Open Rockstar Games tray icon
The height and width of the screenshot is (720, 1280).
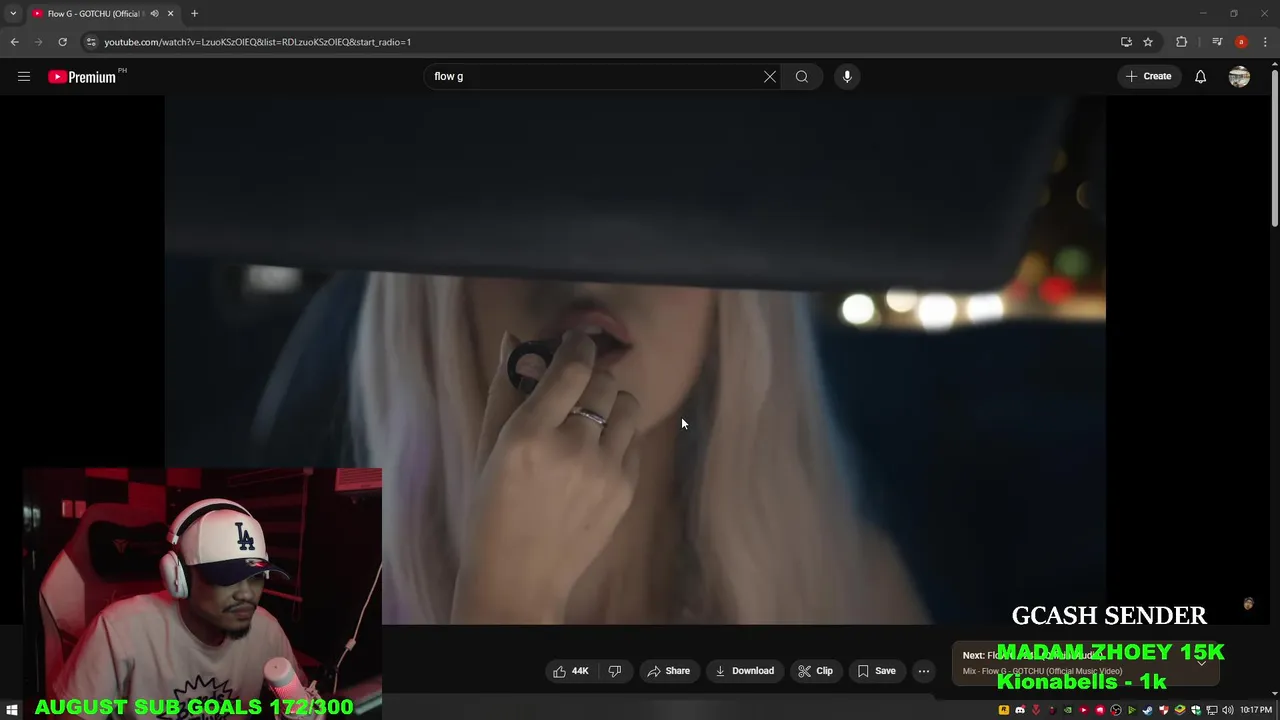point(1004,710)
